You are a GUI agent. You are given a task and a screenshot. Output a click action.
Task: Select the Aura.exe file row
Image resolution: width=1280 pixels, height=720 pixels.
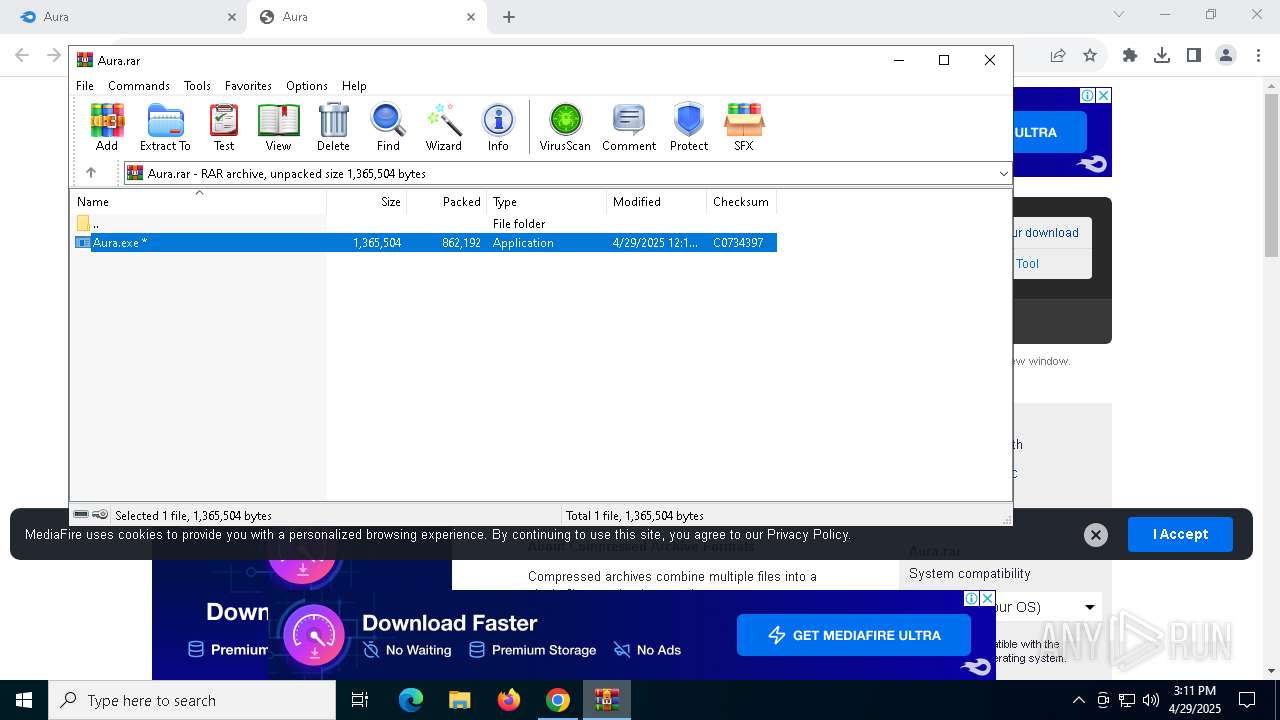[424, 243]
